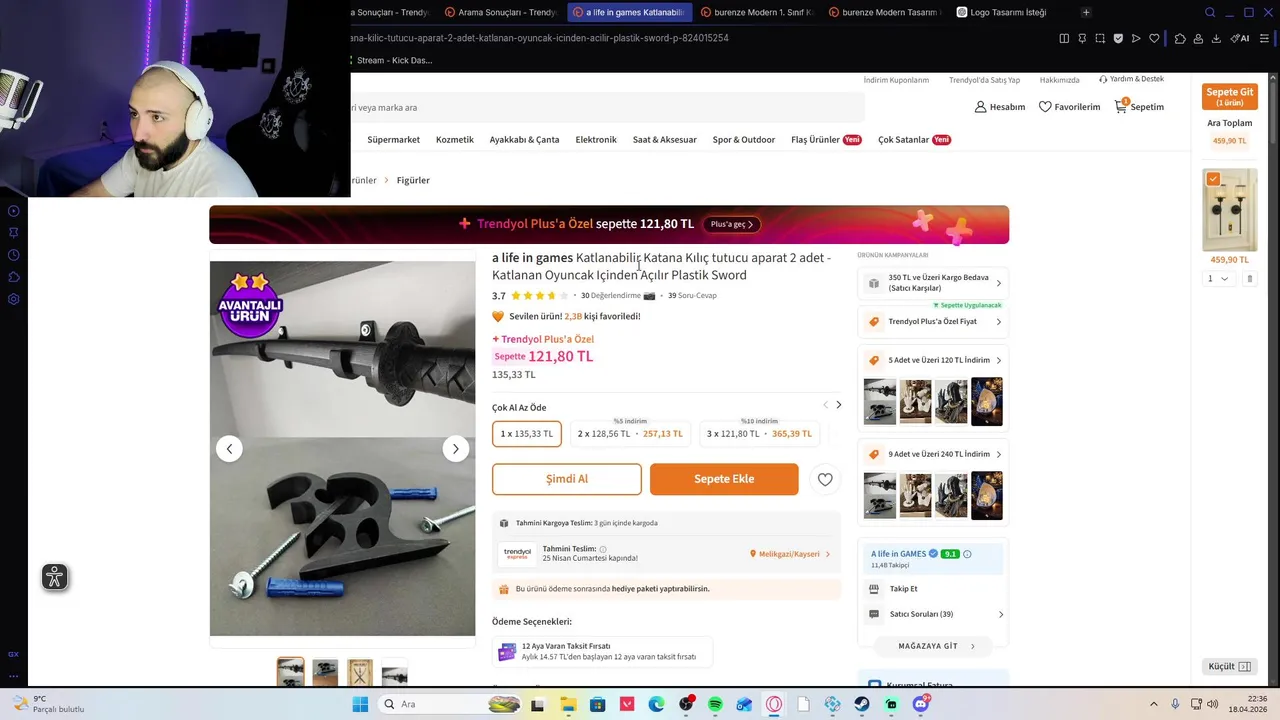Image resolution: width=1280 pixels, height=720 pixels.
Task: Click the browser downloads icon
Action: click(x=1216, y=38)
